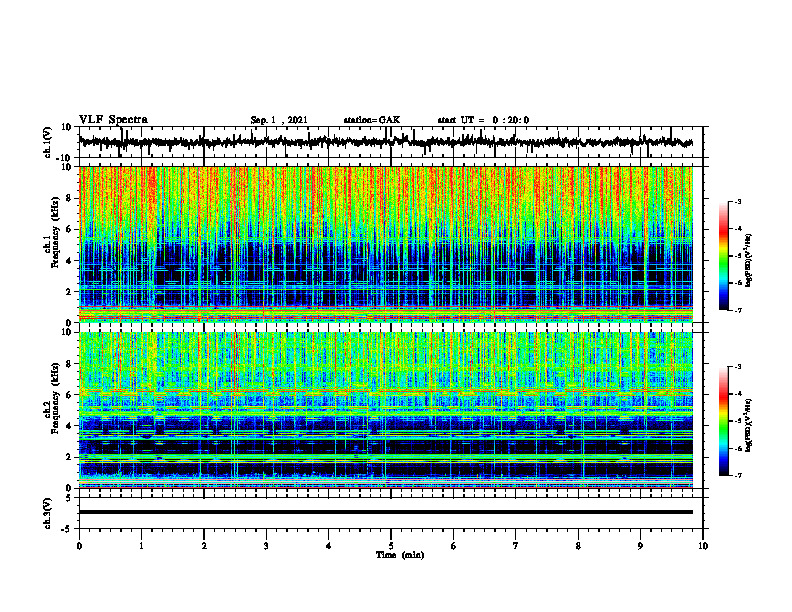Click the '2' kHz tick of ch.1 spectrogram
Image resolution: width=792 pixels, height=612 pixels.
pos(70,292)
